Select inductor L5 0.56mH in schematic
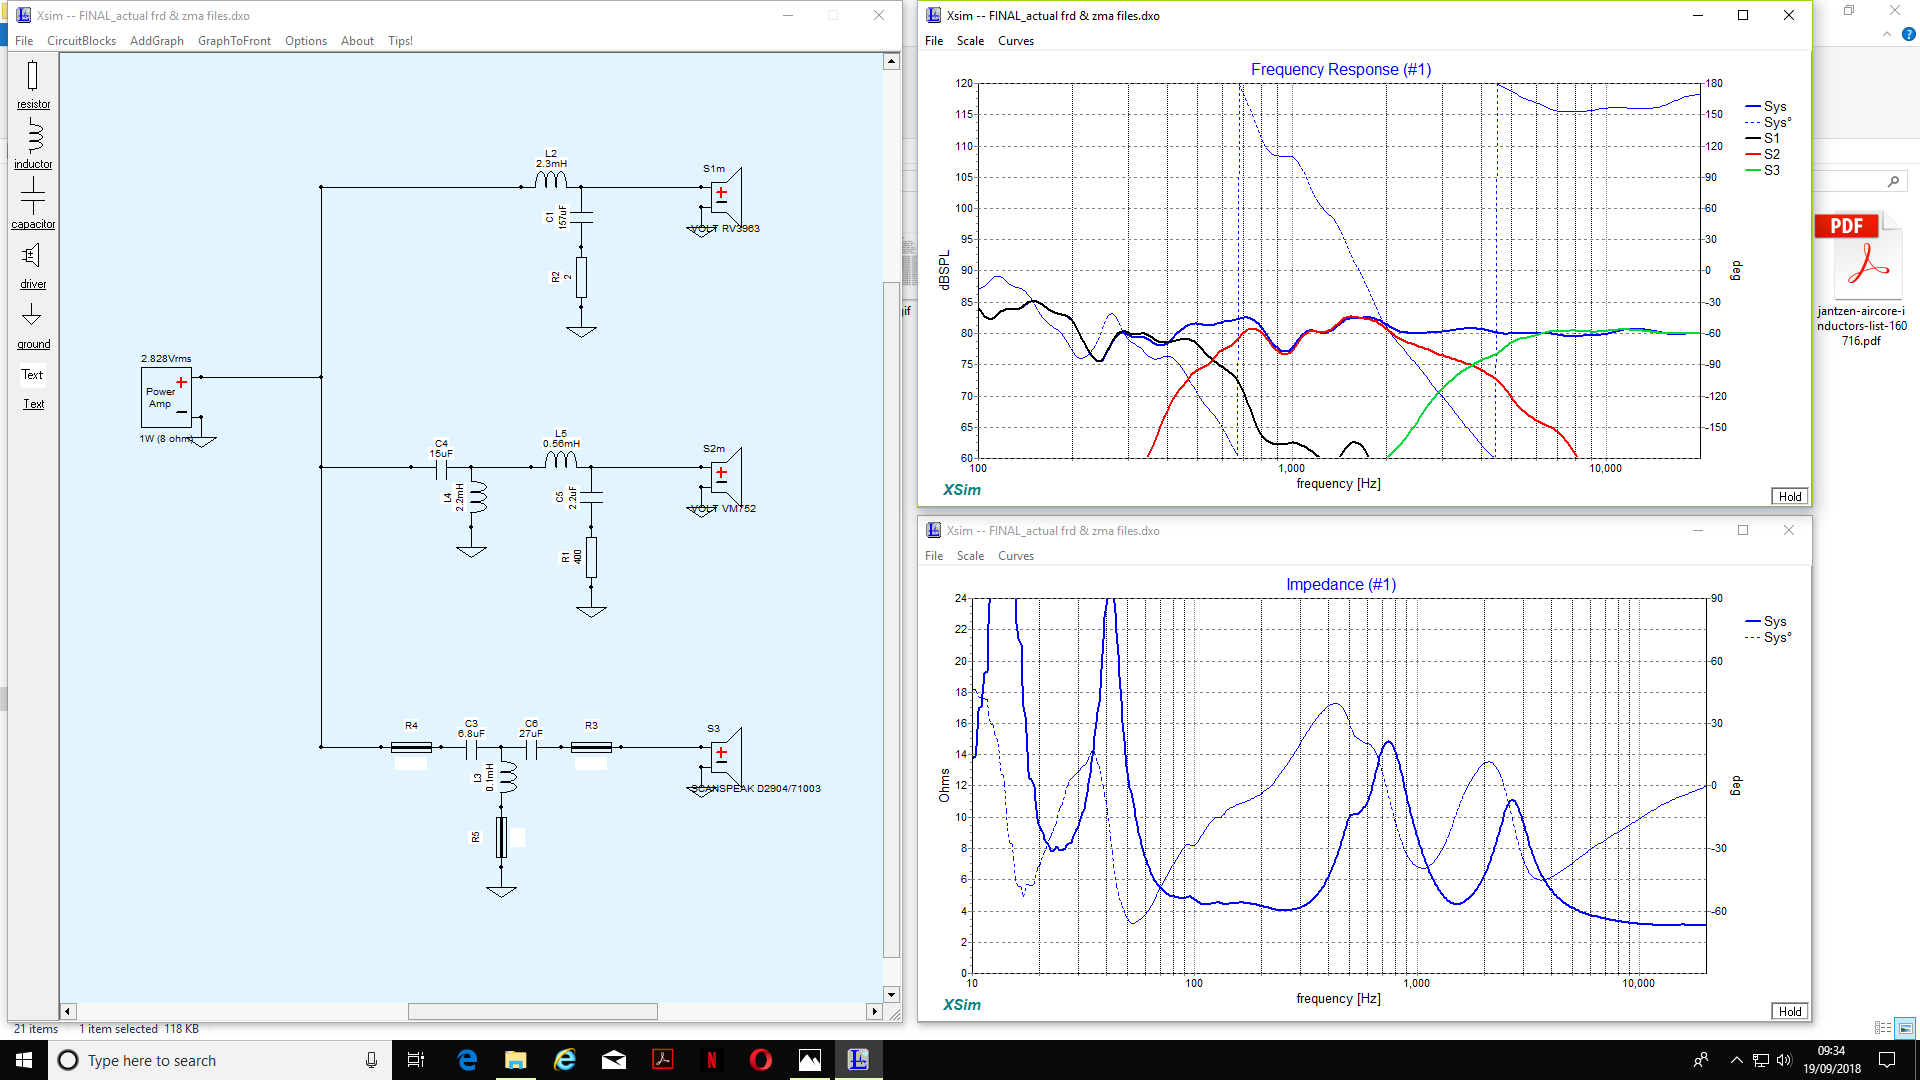 [561, 459]
